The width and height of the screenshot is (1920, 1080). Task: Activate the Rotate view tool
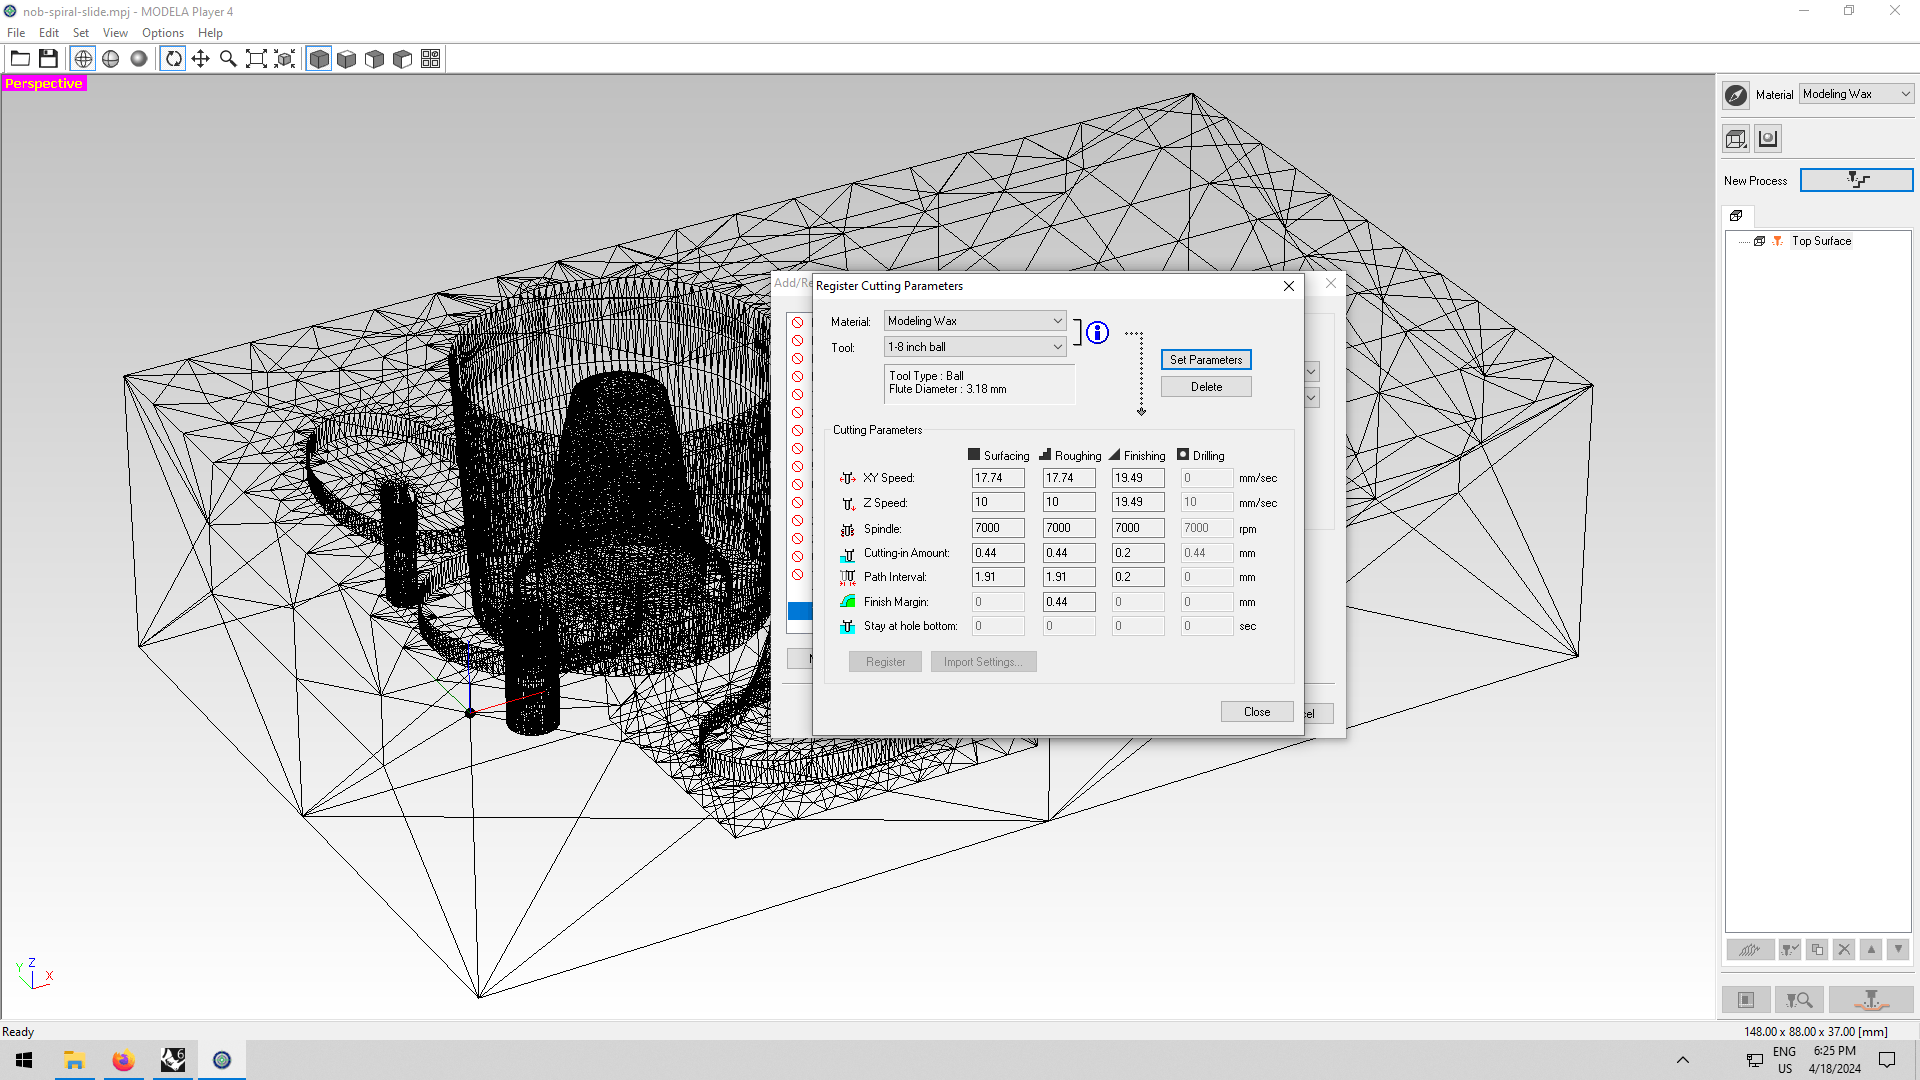pyautogui.click(x=173, y=59)
